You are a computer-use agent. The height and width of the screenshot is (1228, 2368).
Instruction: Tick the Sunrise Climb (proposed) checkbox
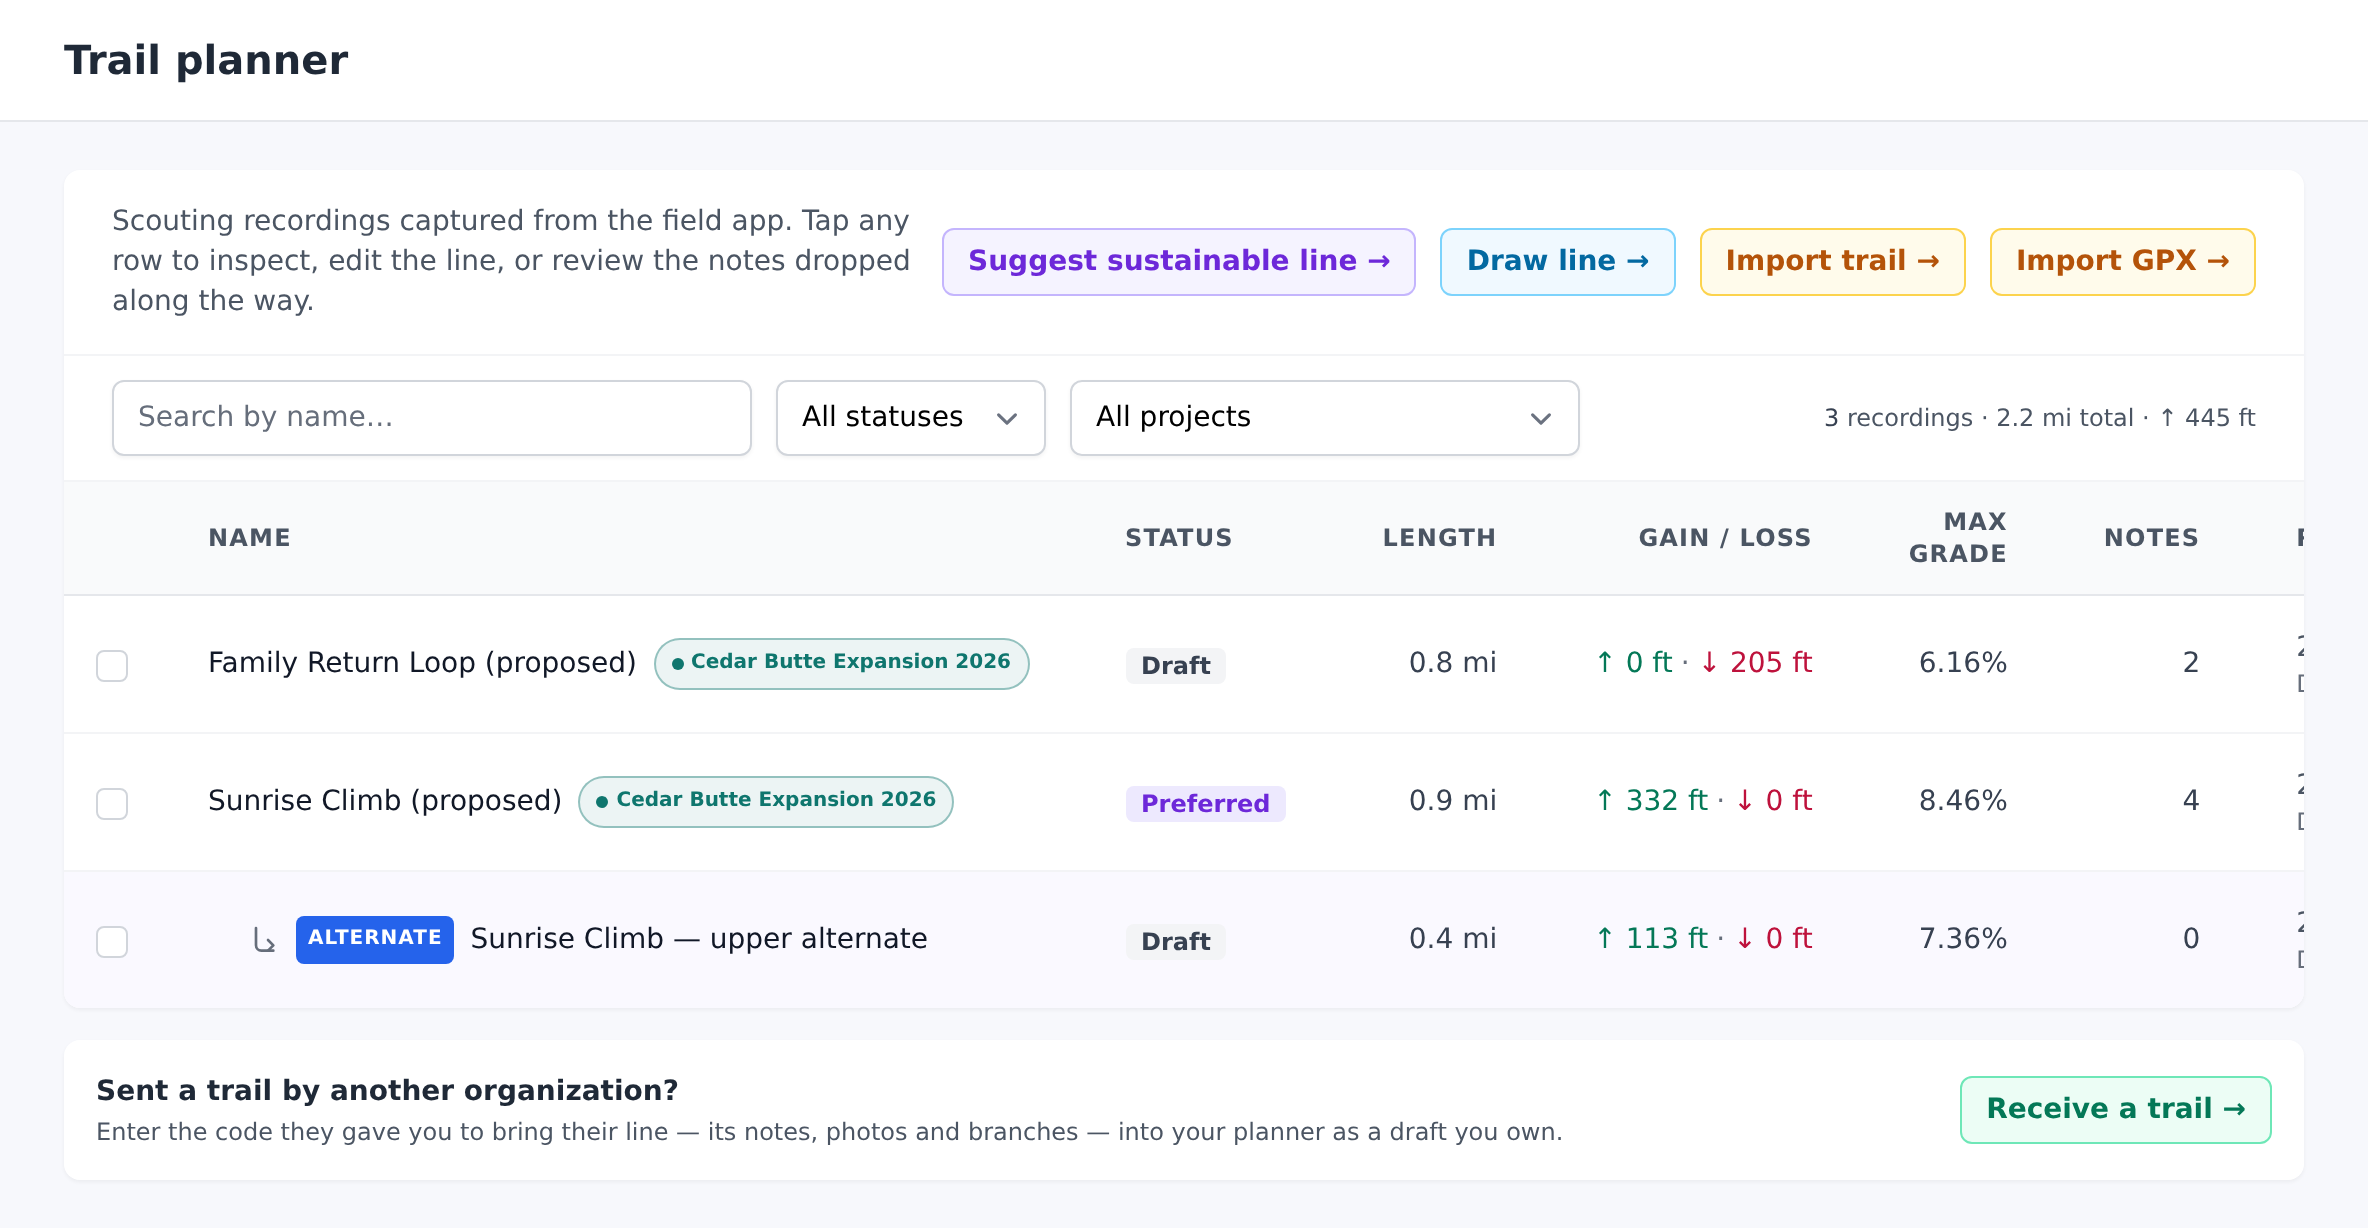(112, 804)
